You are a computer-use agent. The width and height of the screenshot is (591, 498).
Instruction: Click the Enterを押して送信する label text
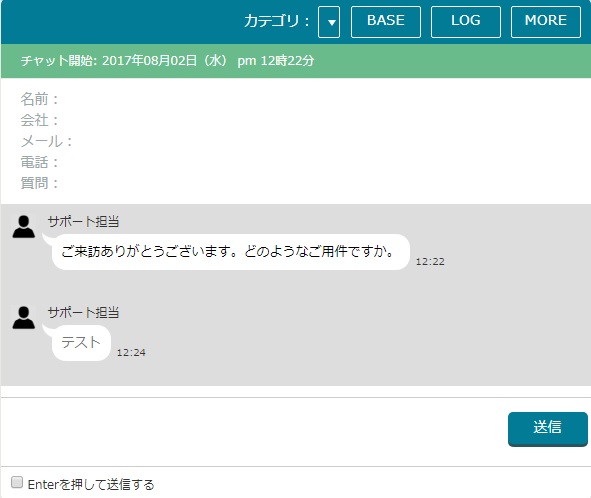click(91, 484)
